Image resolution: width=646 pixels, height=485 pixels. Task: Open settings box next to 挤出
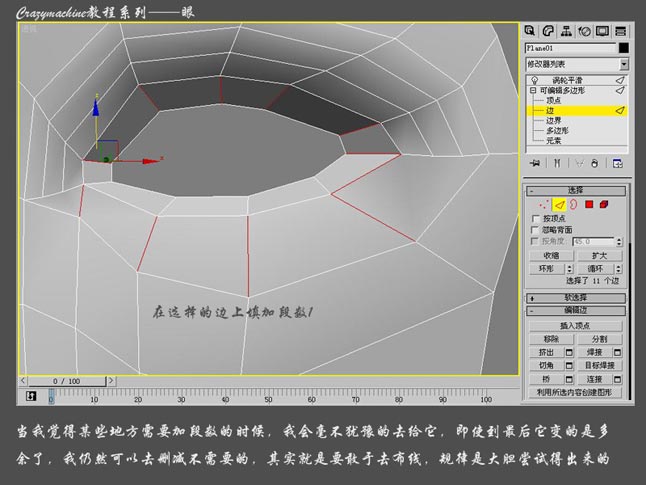point(569,353)
